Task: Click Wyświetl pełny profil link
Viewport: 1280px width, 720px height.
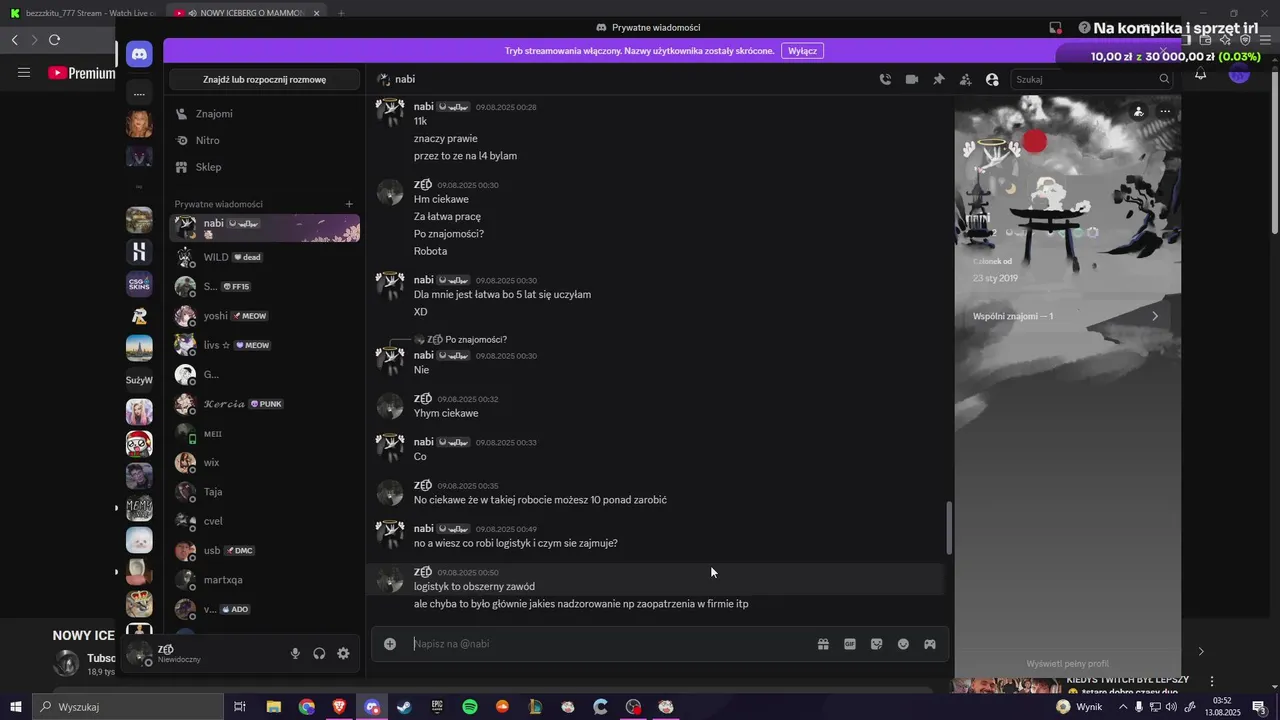Action: pyautogui.click(x=1067, y=664)
